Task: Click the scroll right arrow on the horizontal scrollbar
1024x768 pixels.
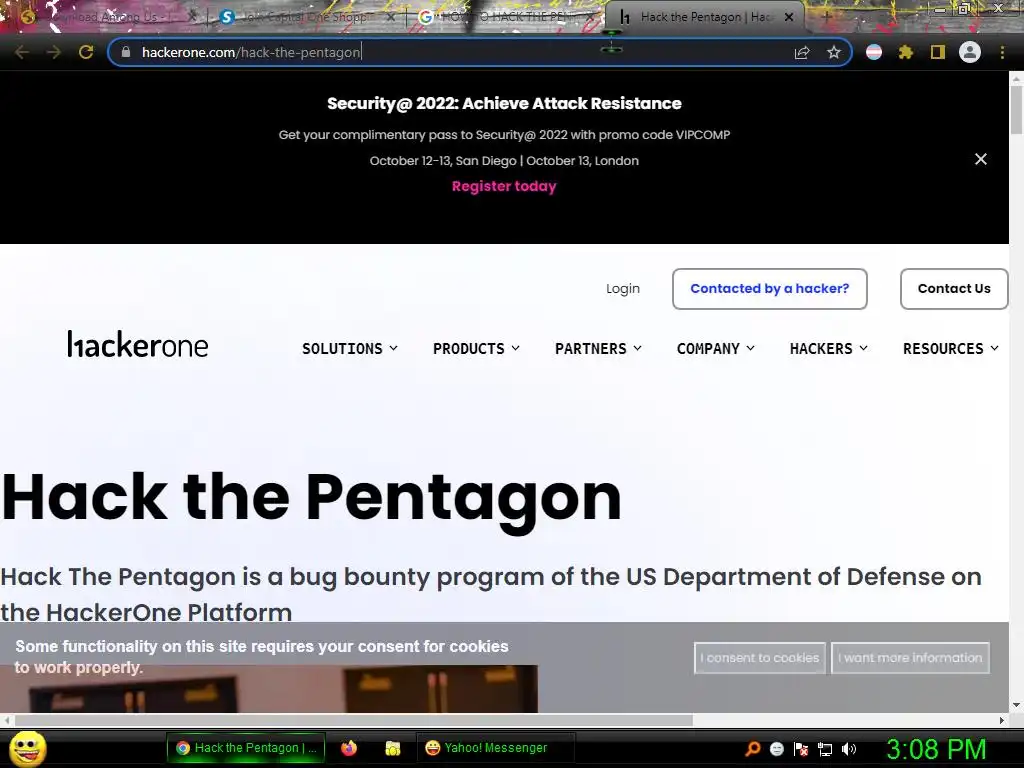Action: [1002, 720]
